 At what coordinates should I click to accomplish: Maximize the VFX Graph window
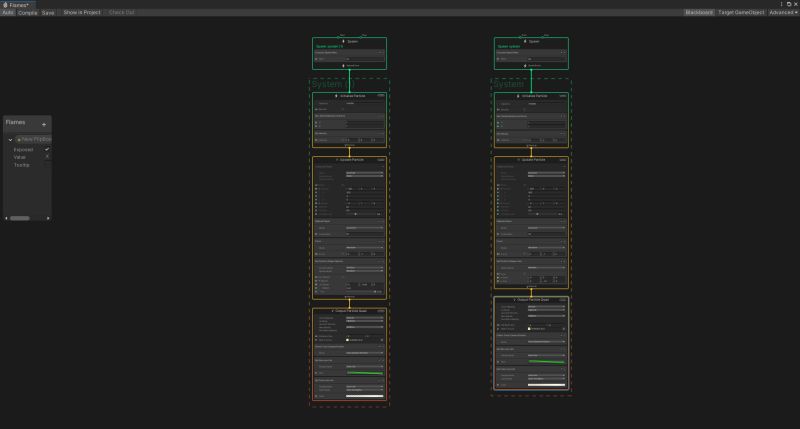[x=789, y=4]
